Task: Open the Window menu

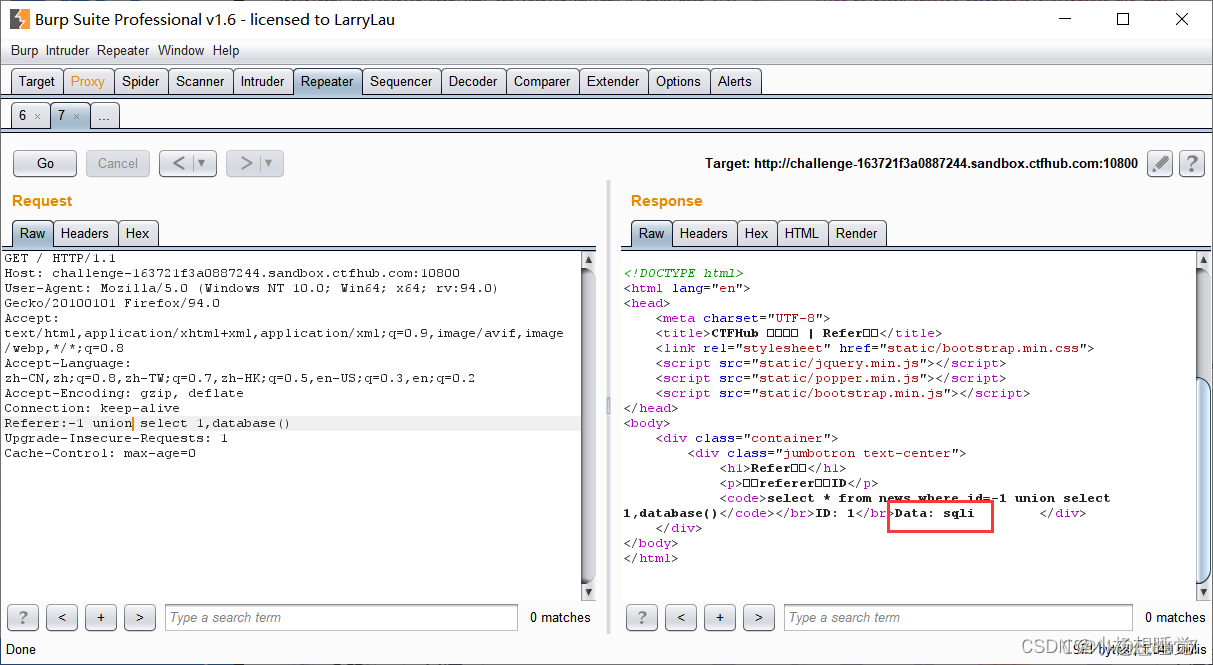Action: (x=181, y=50)
